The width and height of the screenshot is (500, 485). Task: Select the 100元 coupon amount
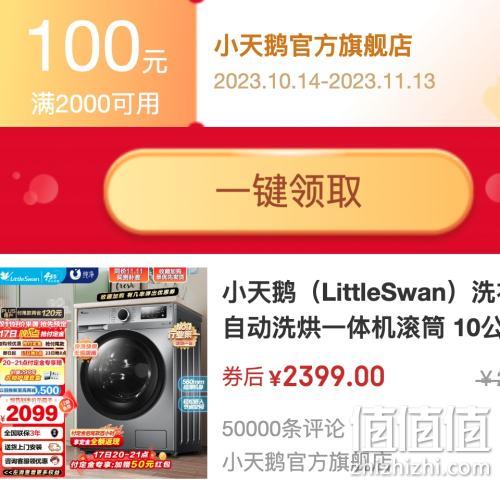pos(98,47)
